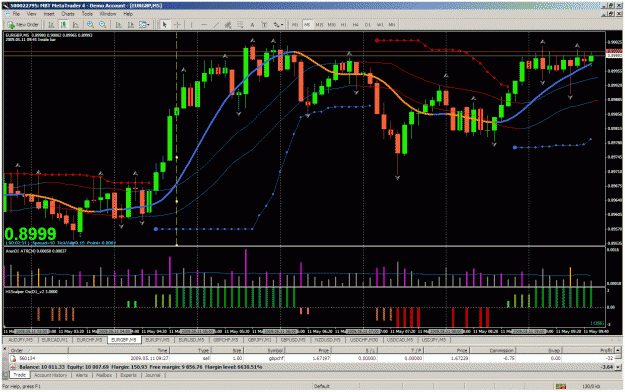Switch to line chart display
This screenshot has width=625, height=392.
(x=75, y=25)
